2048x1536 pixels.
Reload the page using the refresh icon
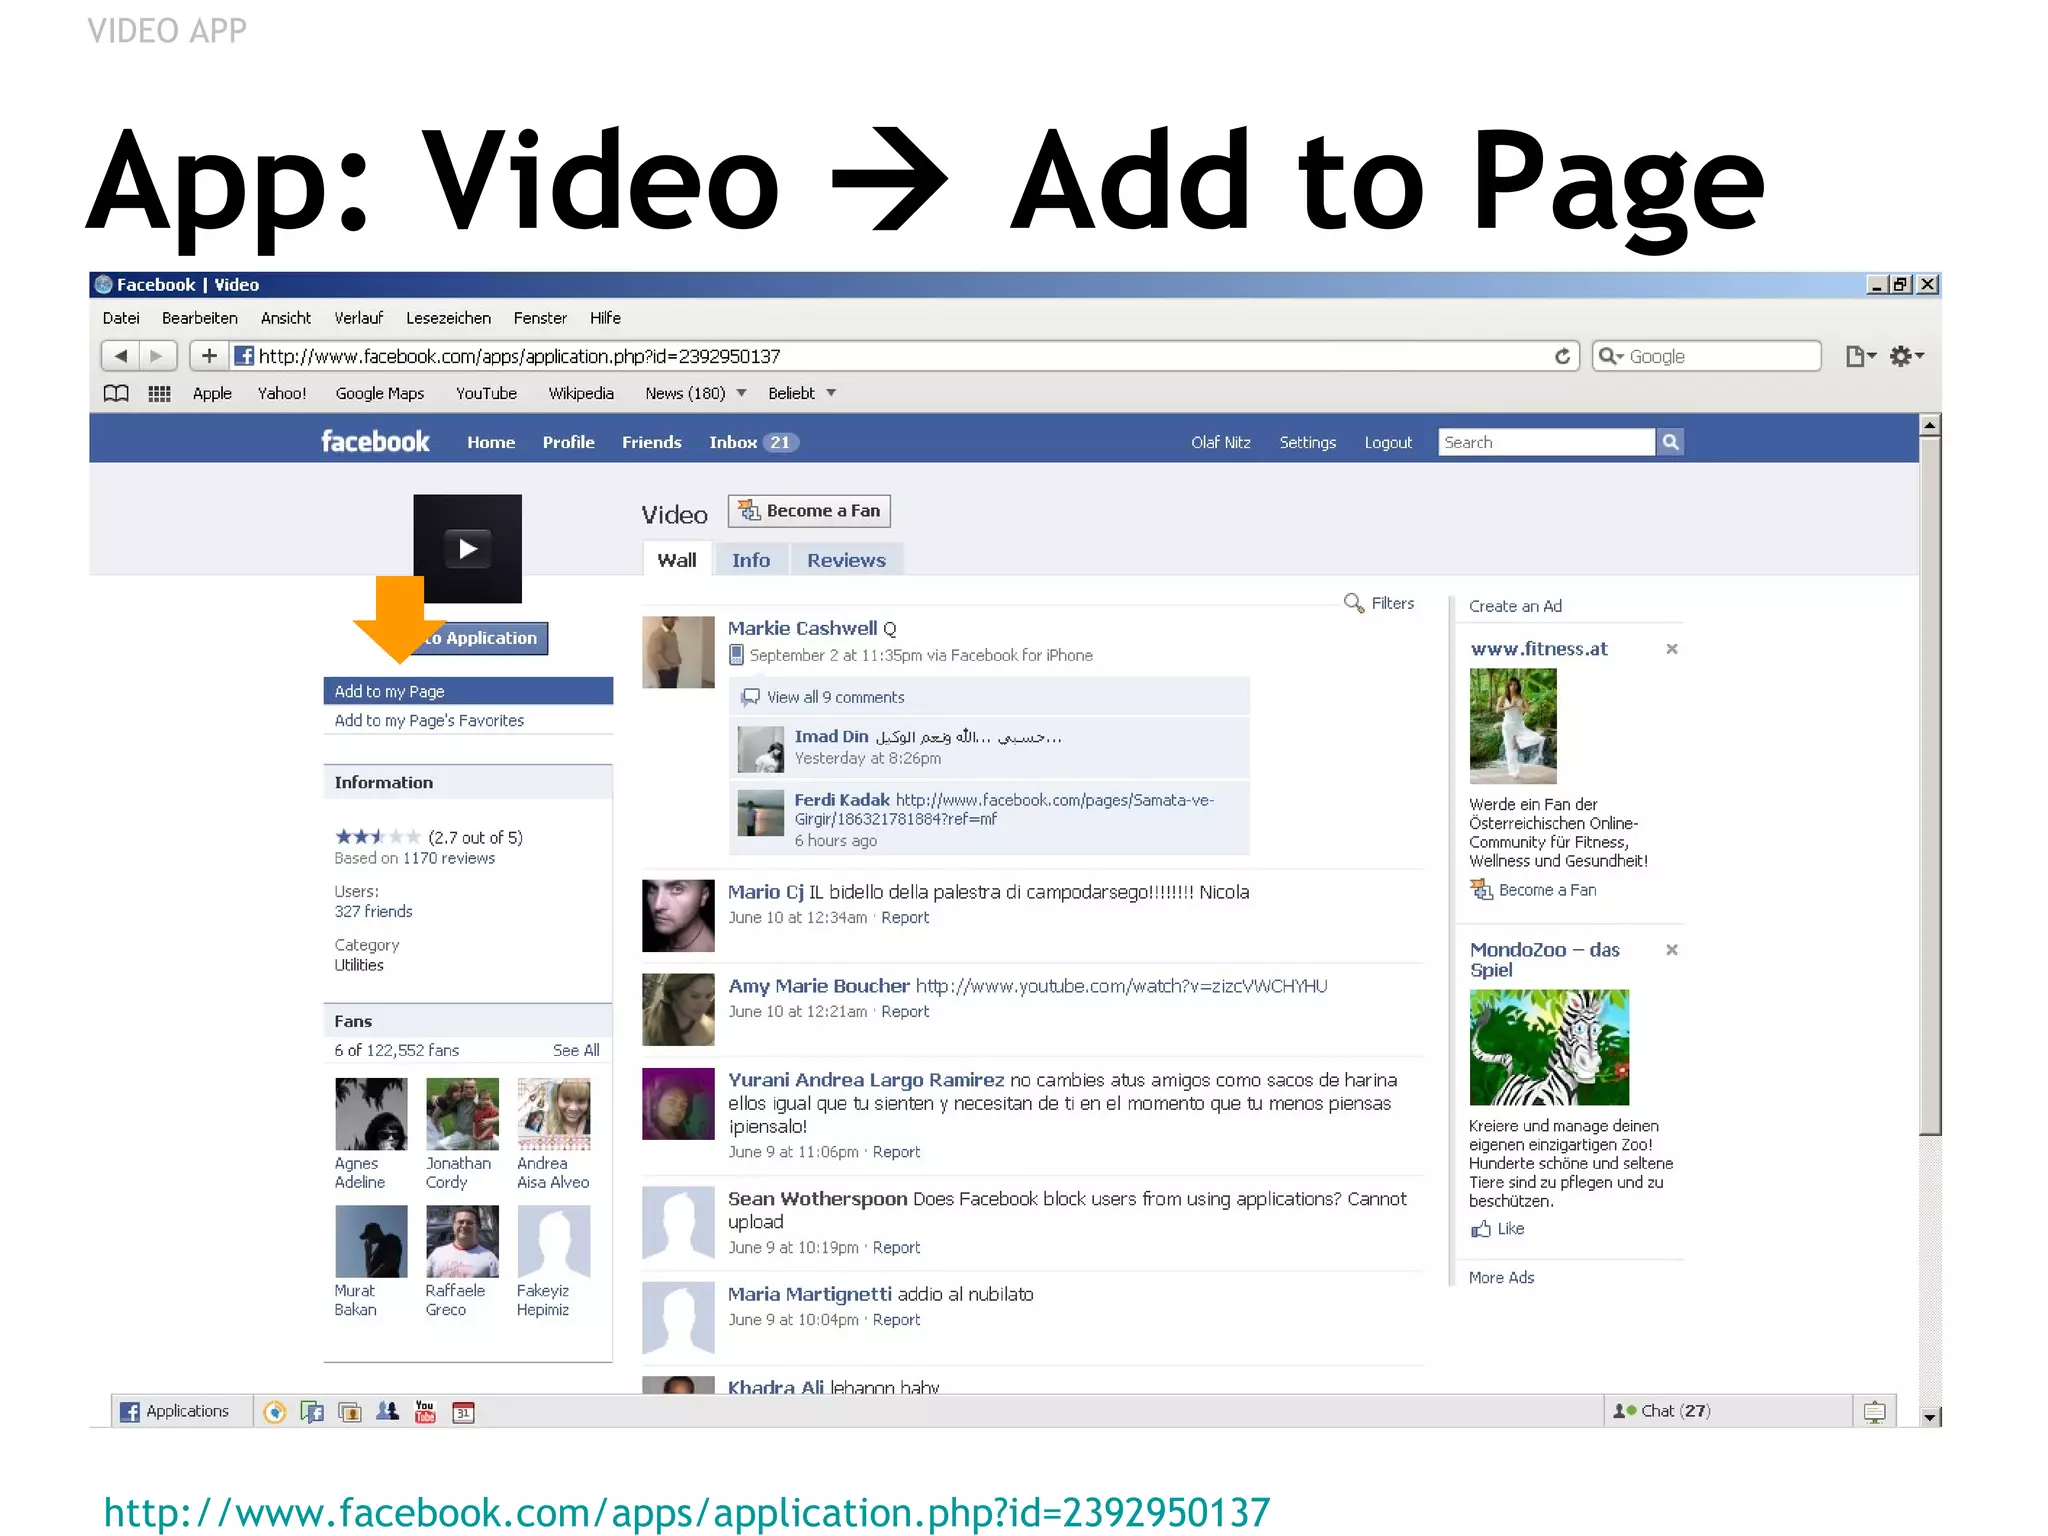1562,356
